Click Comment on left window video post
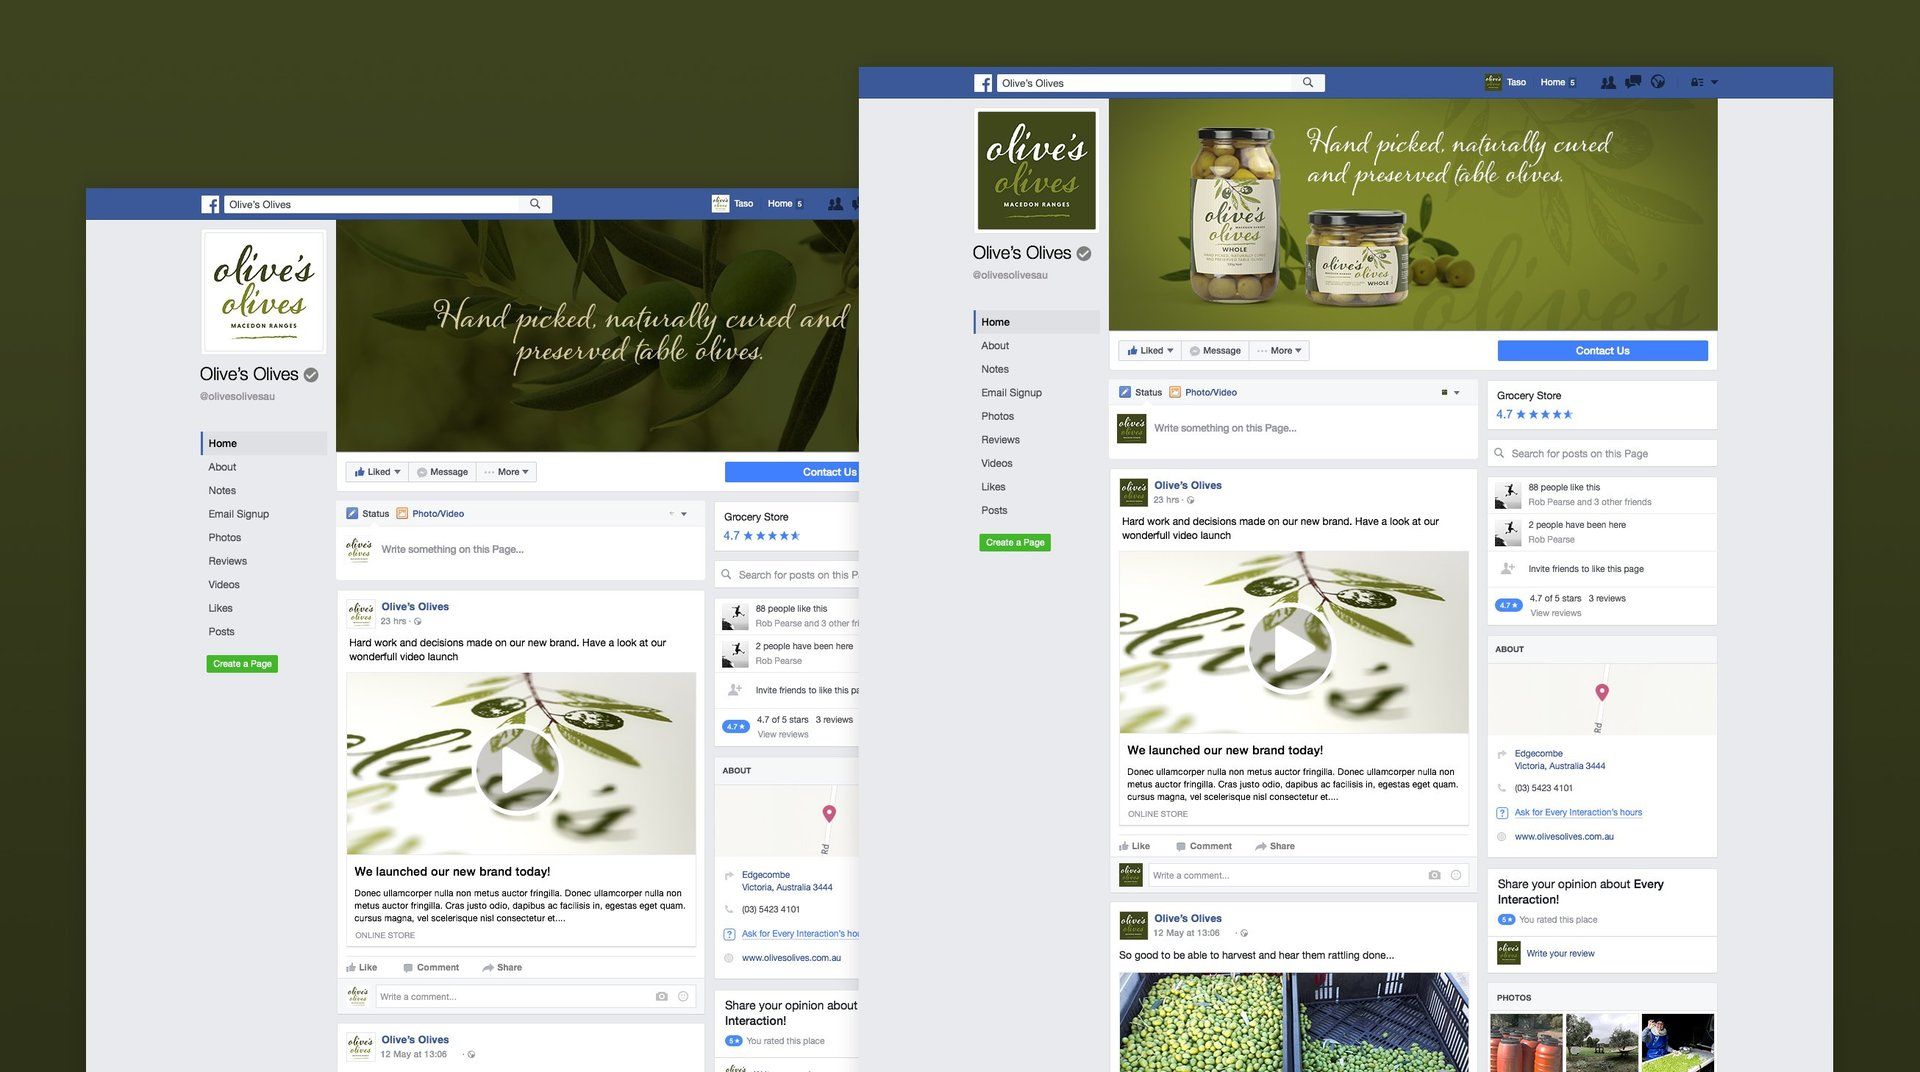1920x1072 pixels. pyautogui.click(x=431, y=967)
